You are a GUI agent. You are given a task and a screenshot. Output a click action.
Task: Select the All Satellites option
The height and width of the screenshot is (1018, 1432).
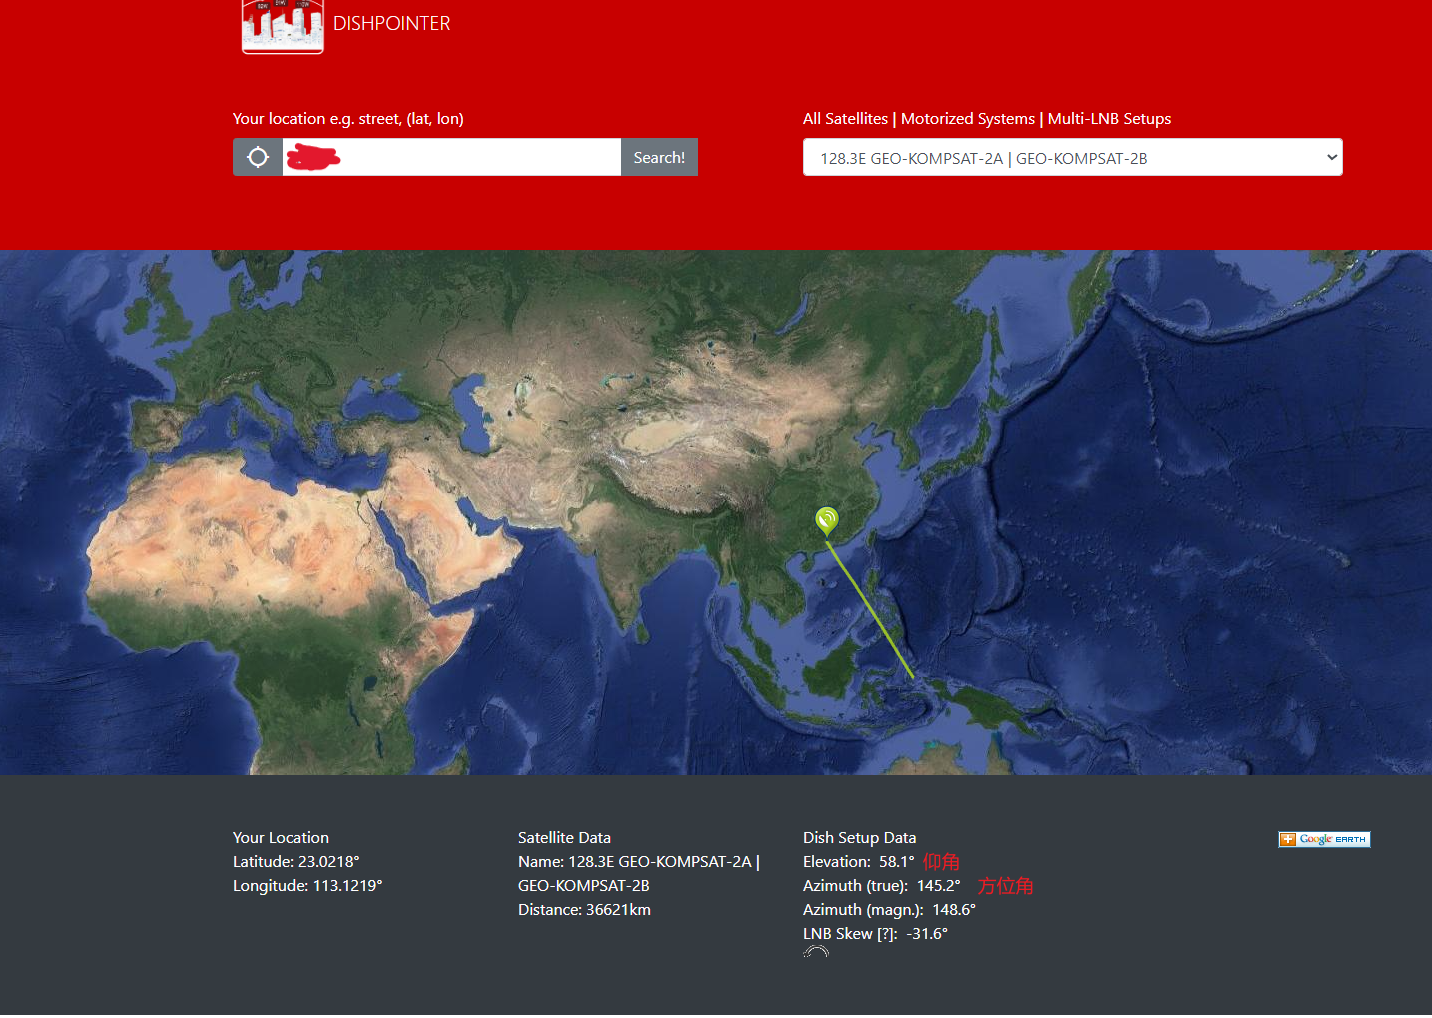[x=845, y=119]
